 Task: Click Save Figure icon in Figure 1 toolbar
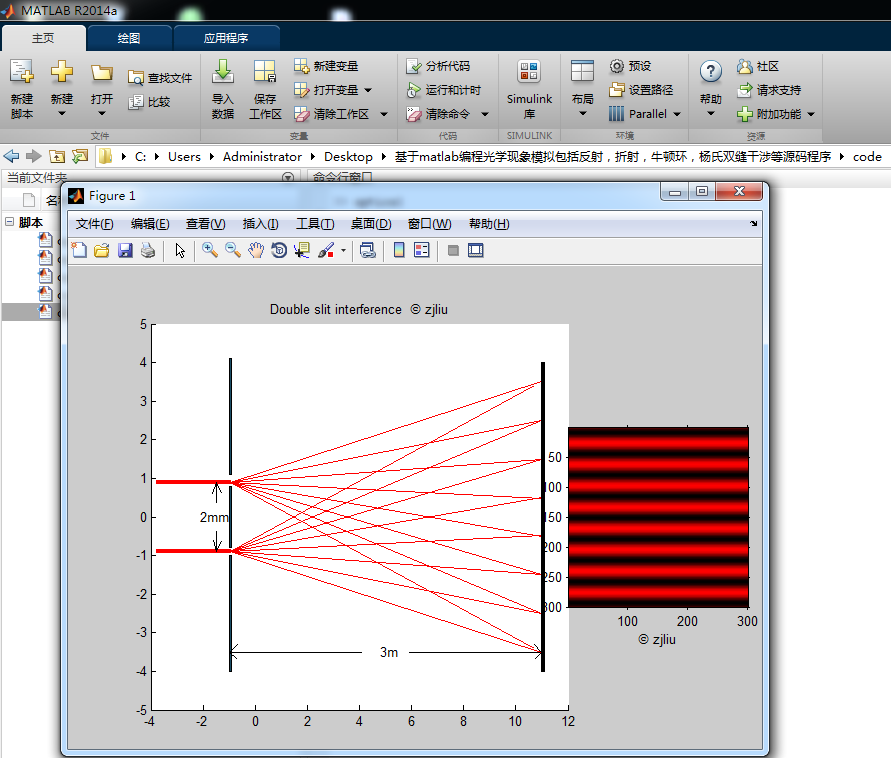[x=125, y=250]
